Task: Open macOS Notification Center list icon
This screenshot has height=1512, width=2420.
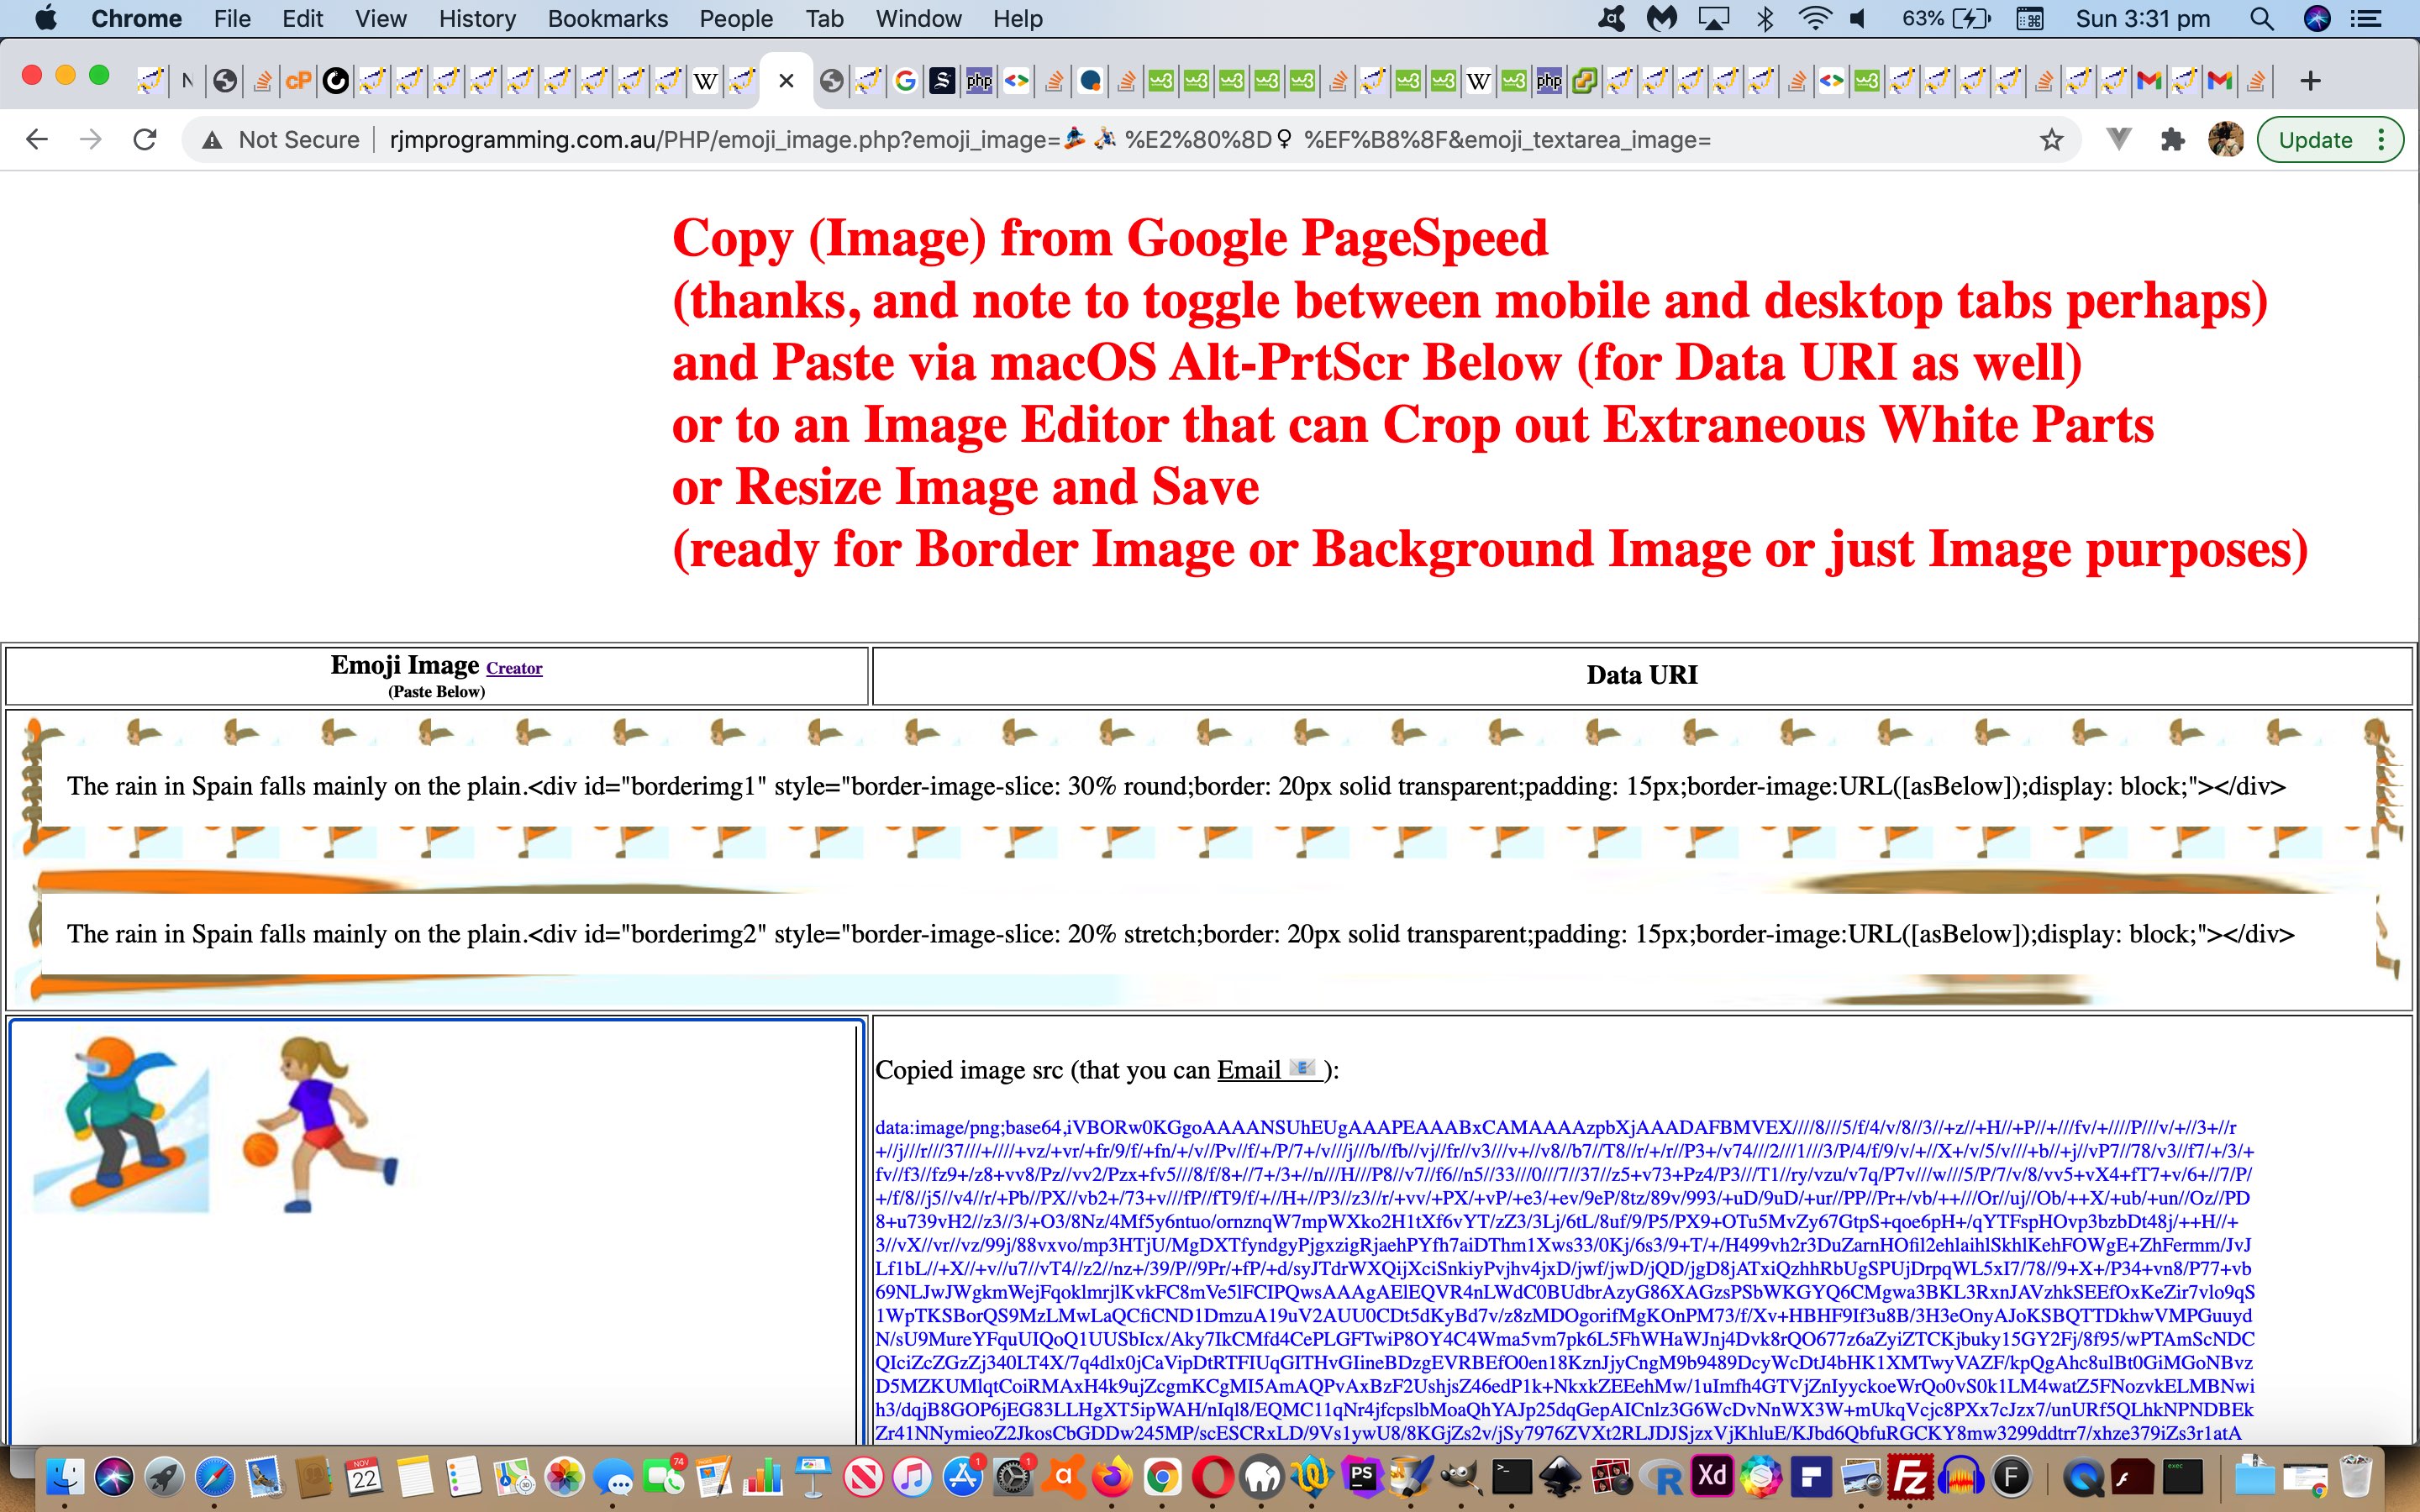Action: 2365,19
